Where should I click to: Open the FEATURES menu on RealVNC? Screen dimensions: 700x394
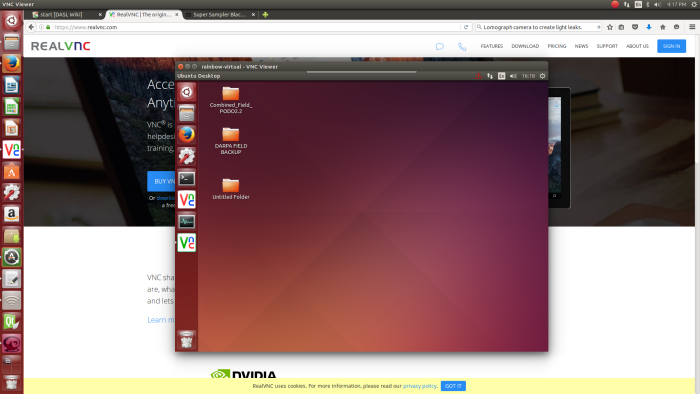coord(492,46)
